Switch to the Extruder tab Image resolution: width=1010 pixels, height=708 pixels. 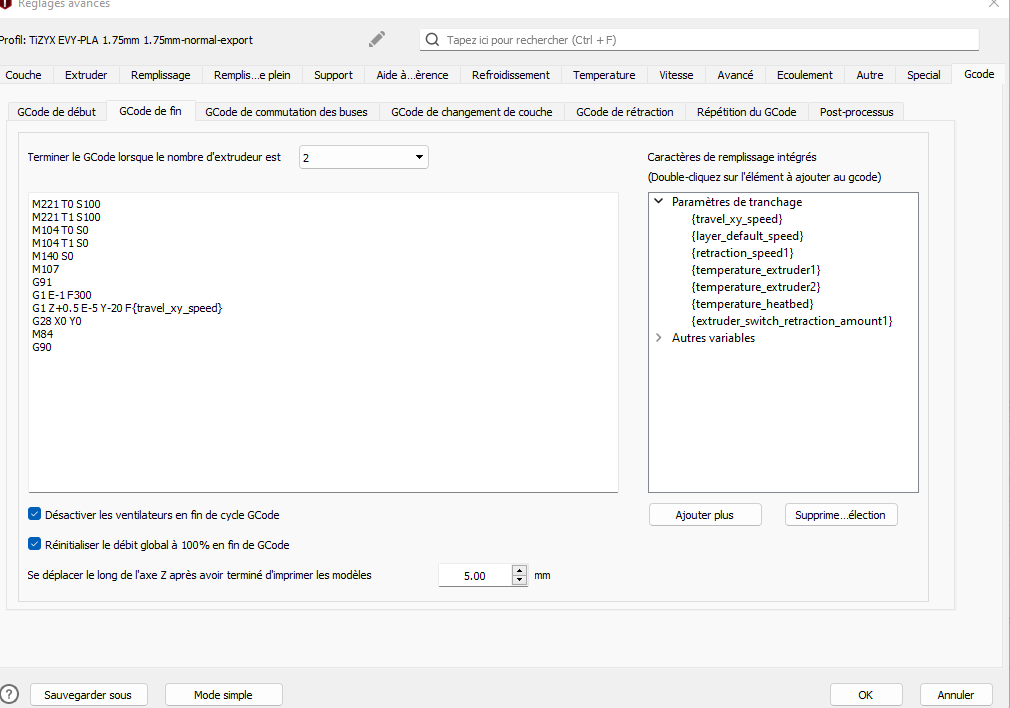(x=86, y=75)
